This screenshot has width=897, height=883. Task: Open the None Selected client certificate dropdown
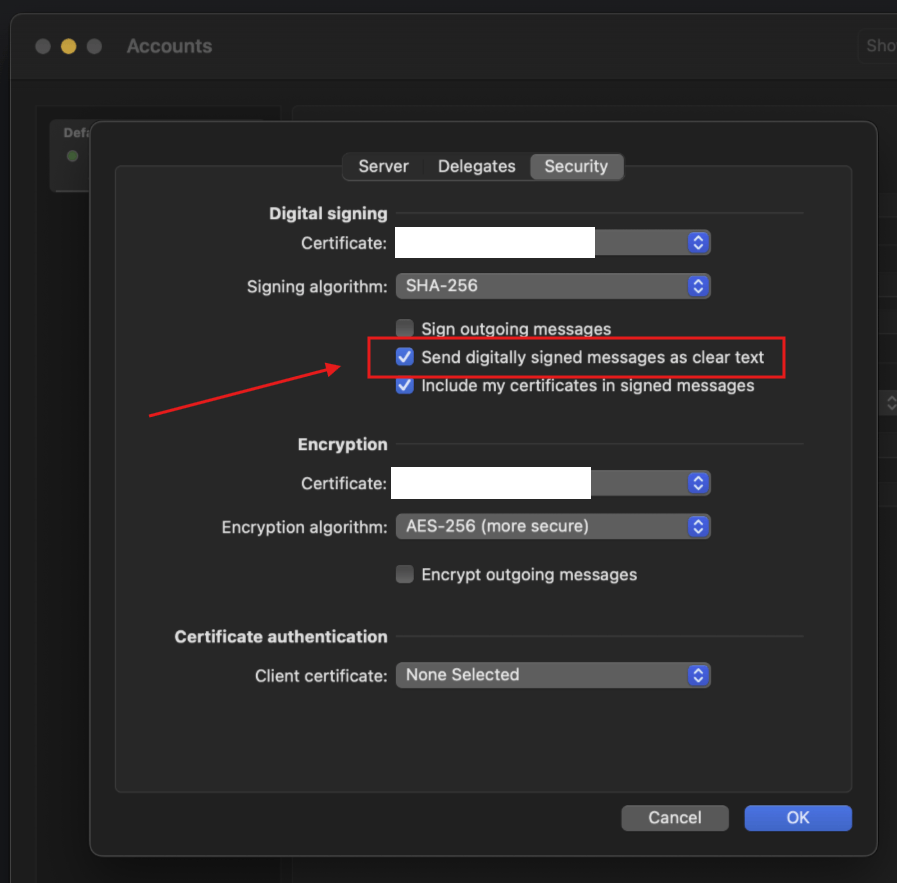553,675
